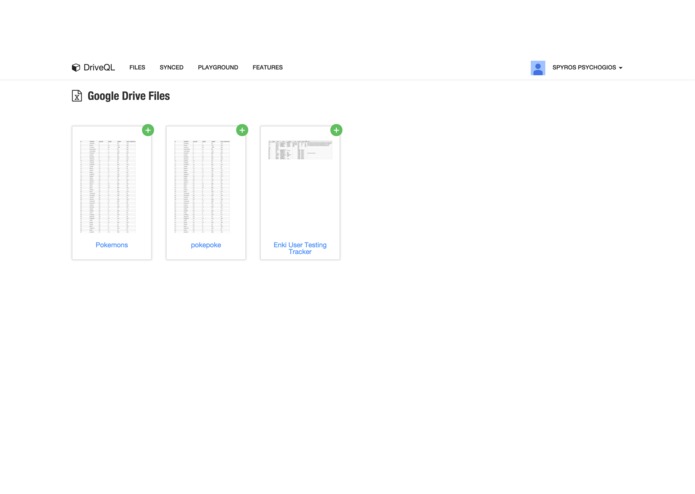Click the user avatar icon
695x494 pixels.
[538, 68]
